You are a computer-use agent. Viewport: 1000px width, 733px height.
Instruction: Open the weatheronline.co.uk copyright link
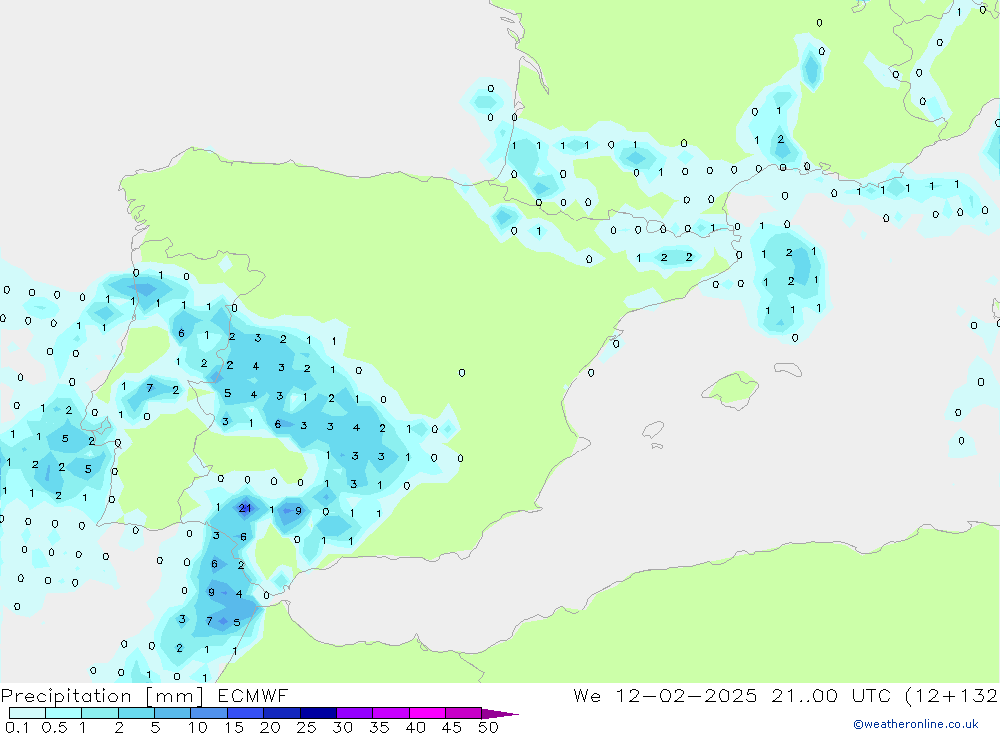[x=916, y=724]
